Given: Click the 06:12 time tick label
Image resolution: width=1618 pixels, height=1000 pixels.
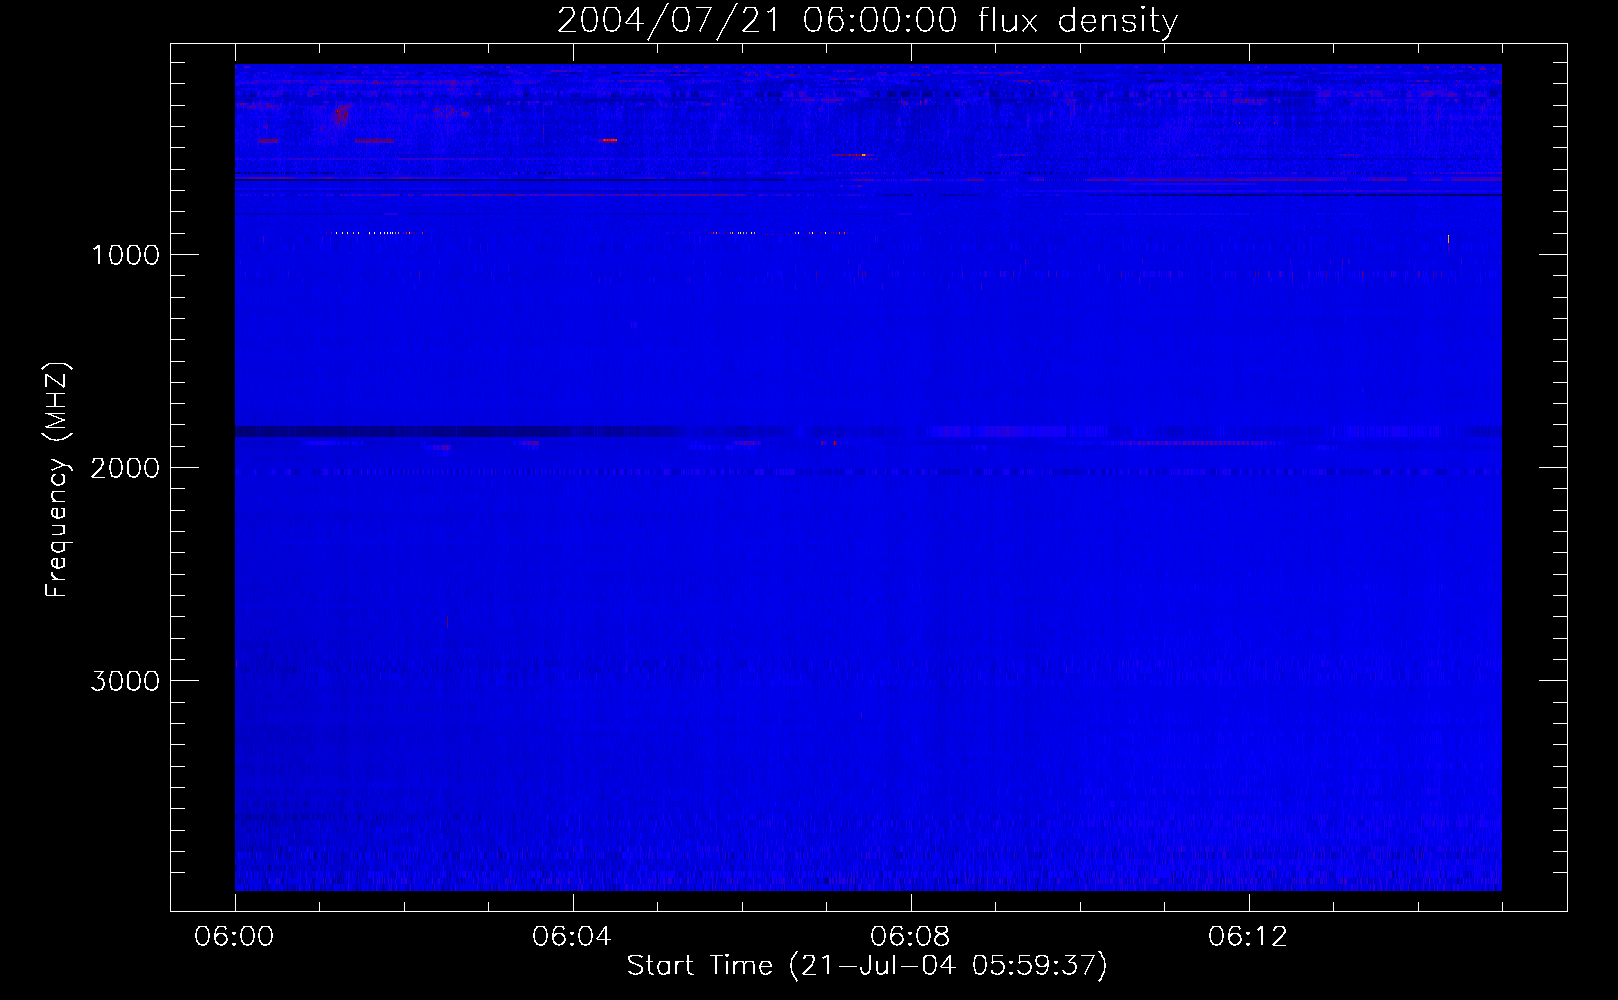Looking at the screenshot, I should [1248, 937].
